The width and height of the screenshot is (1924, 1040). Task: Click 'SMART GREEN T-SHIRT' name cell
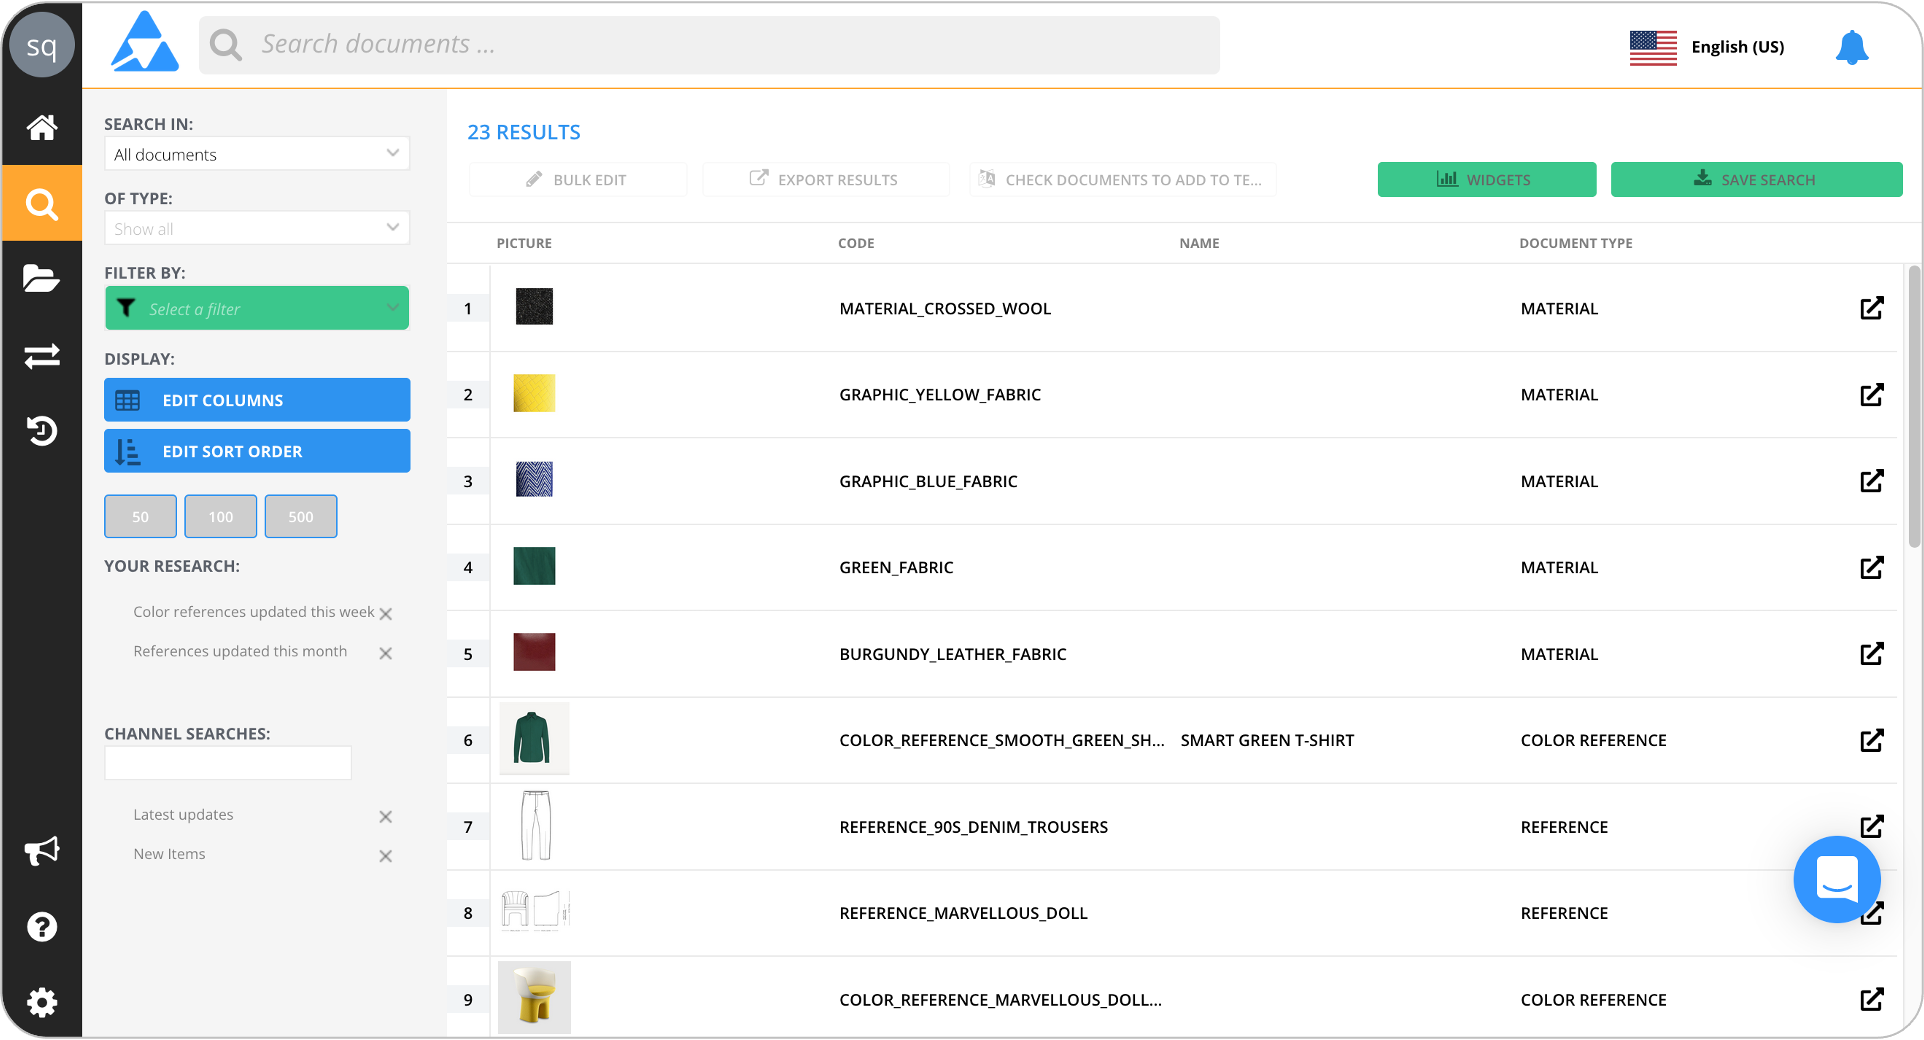[1267, 741]
